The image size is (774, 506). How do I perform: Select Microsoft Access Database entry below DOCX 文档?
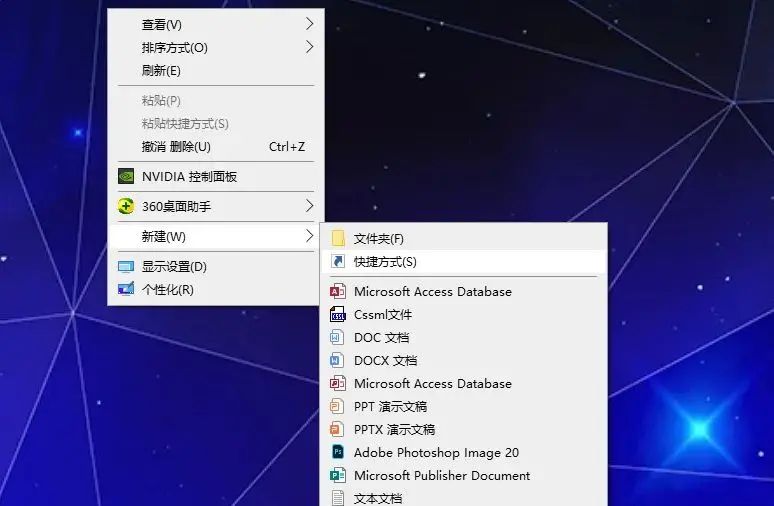click(x=464, y=384)
